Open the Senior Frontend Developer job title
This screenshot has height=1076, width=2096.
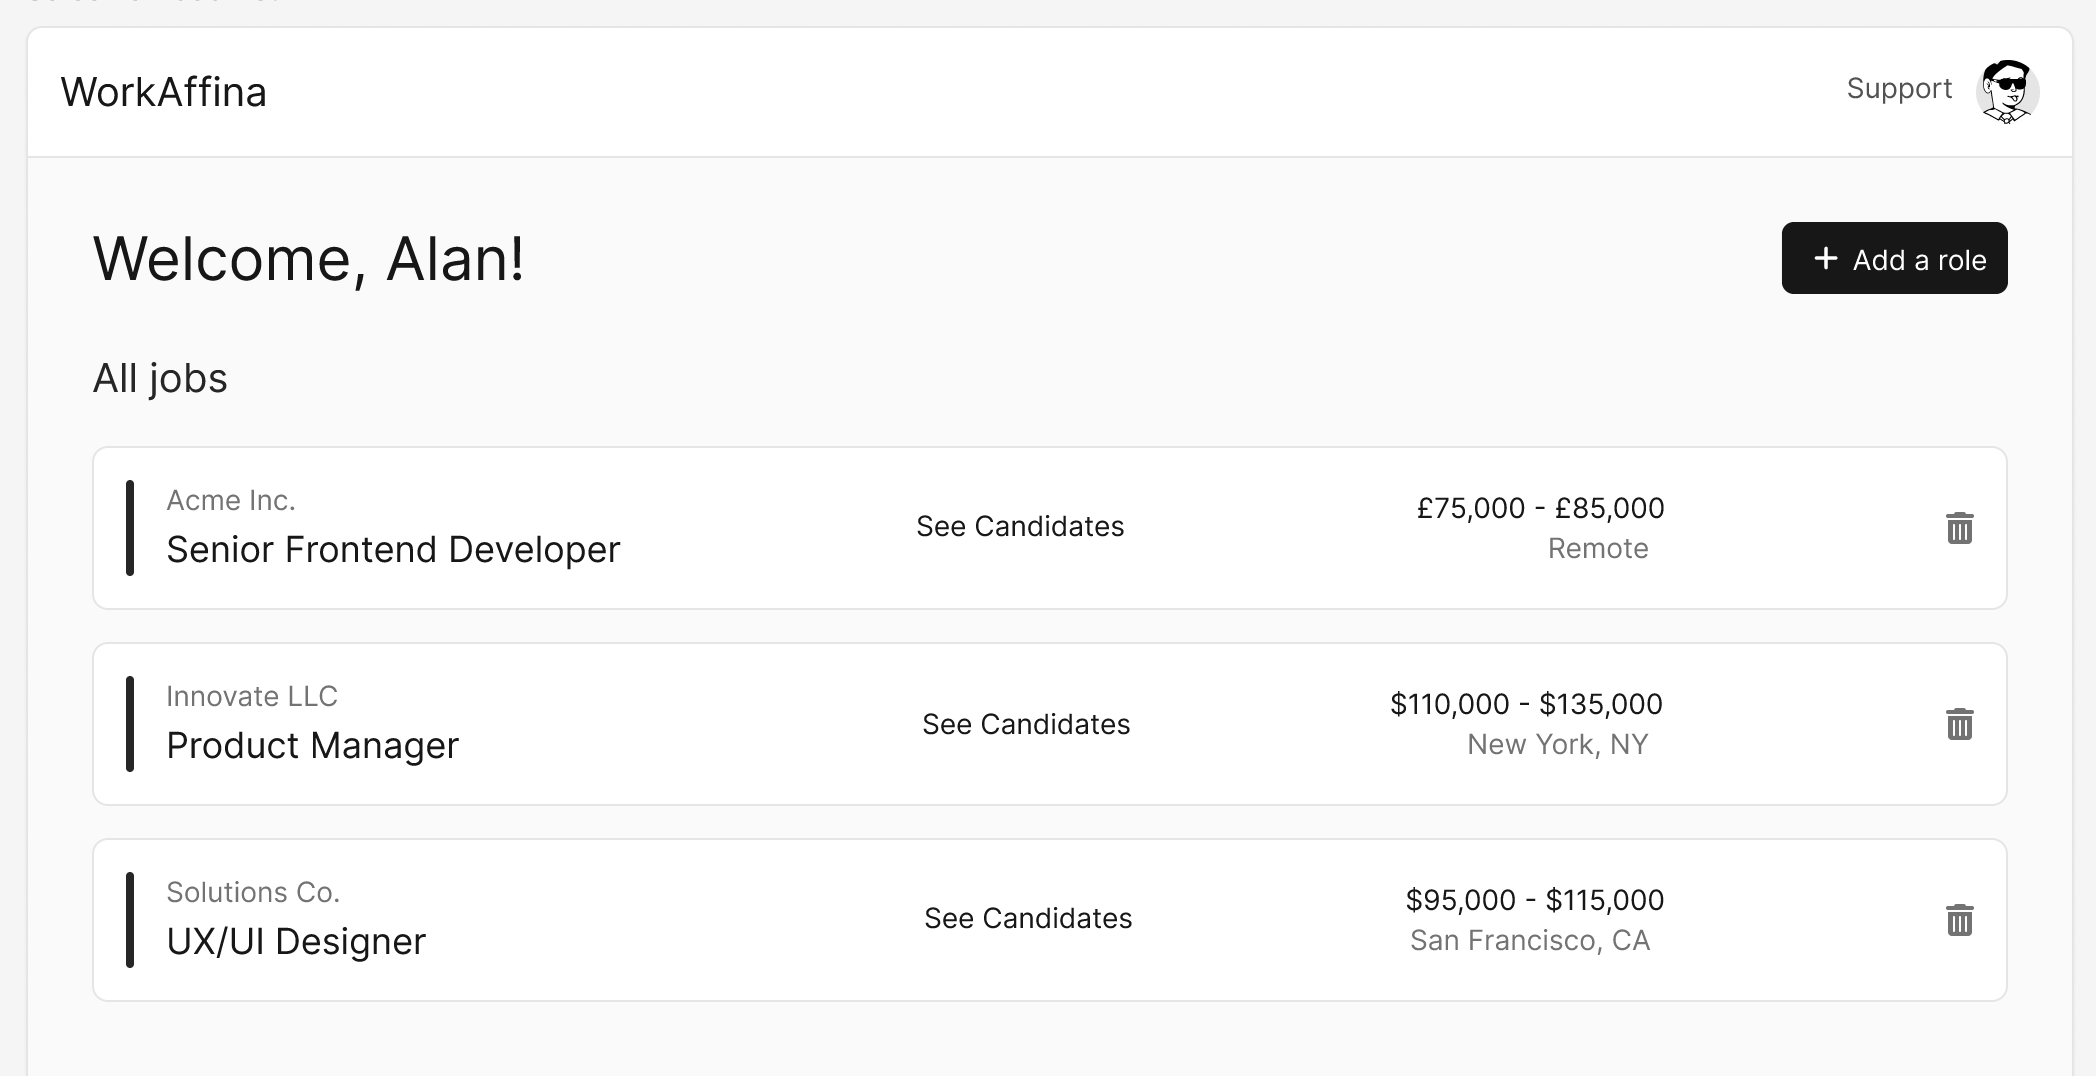tap(393, 550)
